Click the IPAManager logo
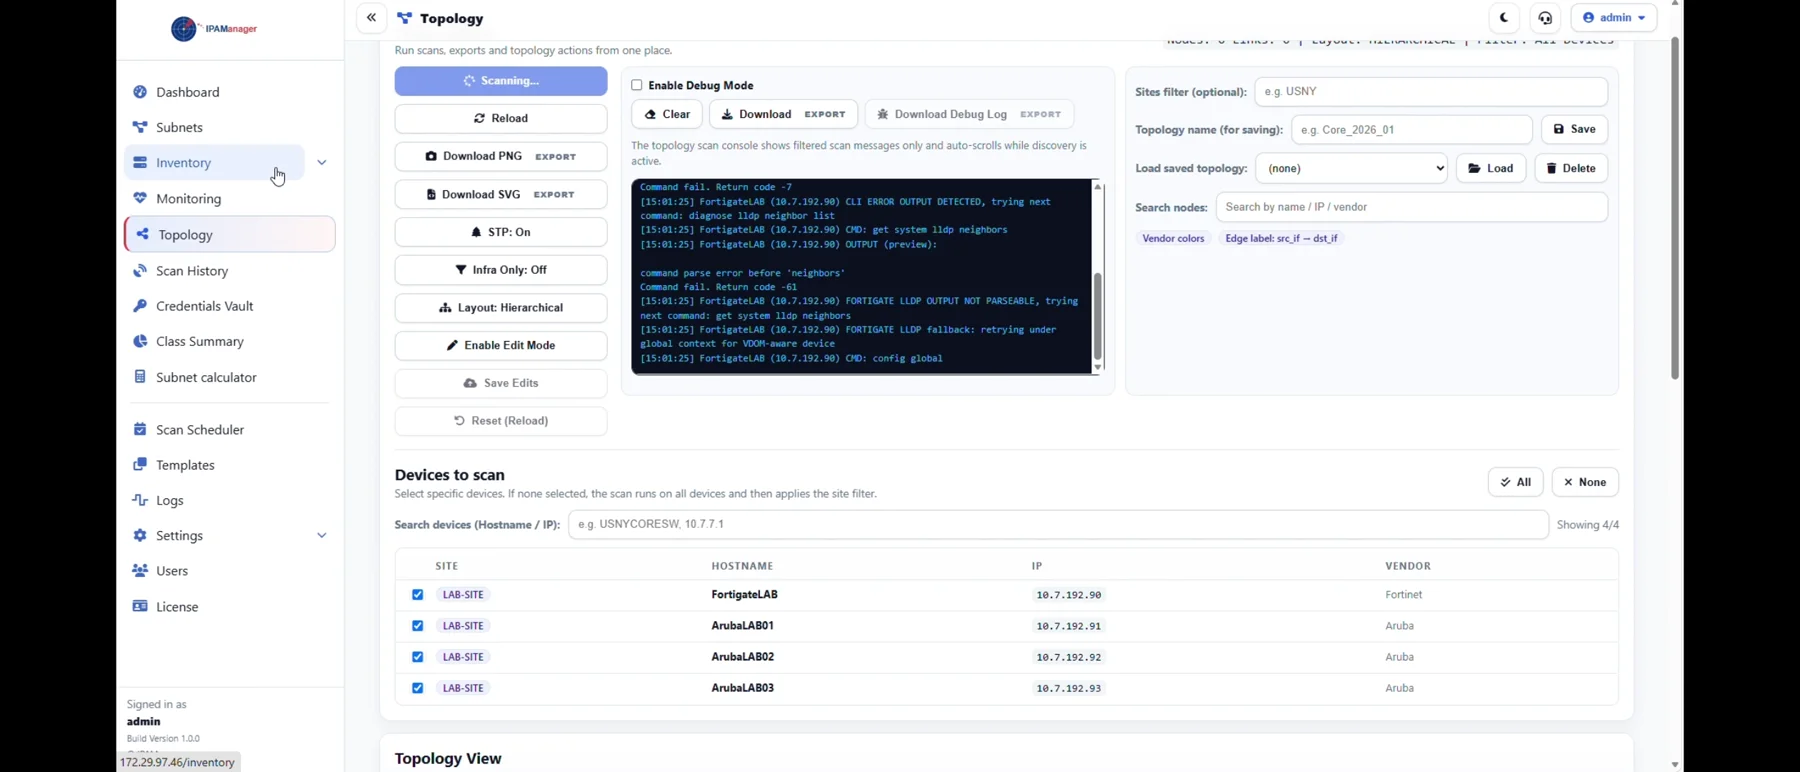Image resolution: width=1800 pixels, height=772 pixels. coord(214,29)
